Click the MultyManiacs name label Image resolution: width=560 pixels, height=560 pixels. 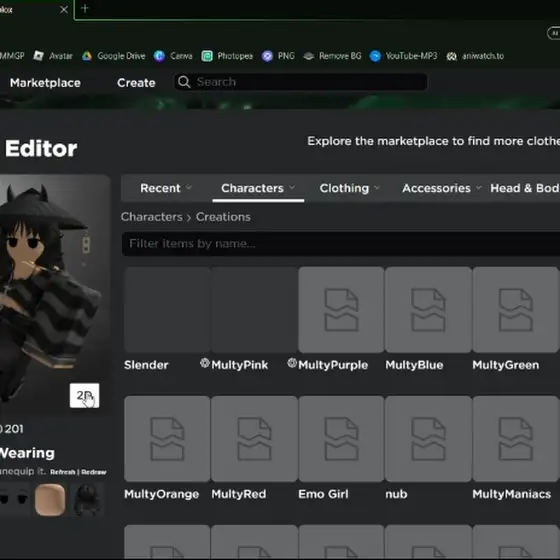point(511,494)
